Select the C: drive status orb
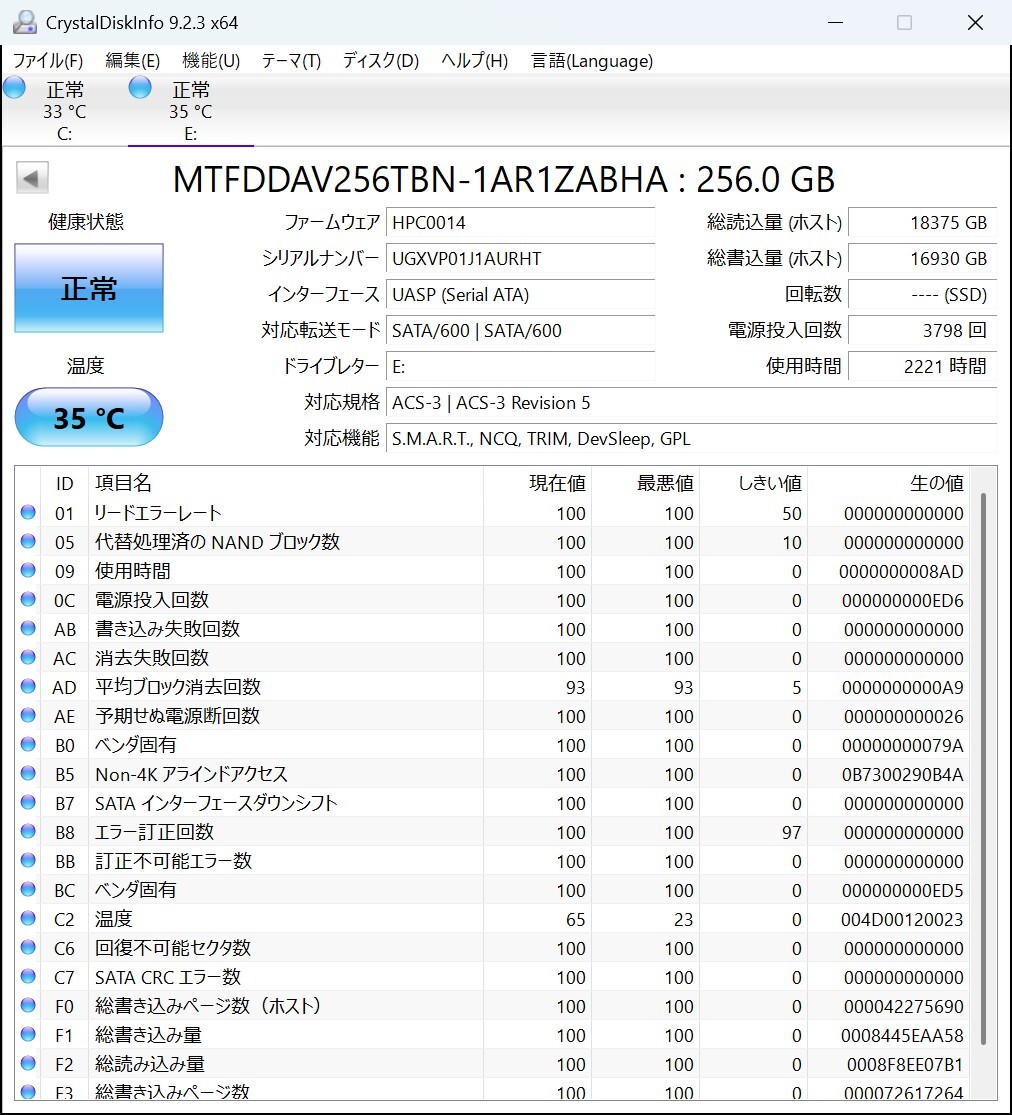This screenshot has width=1012, height=1115. [14, 87]
